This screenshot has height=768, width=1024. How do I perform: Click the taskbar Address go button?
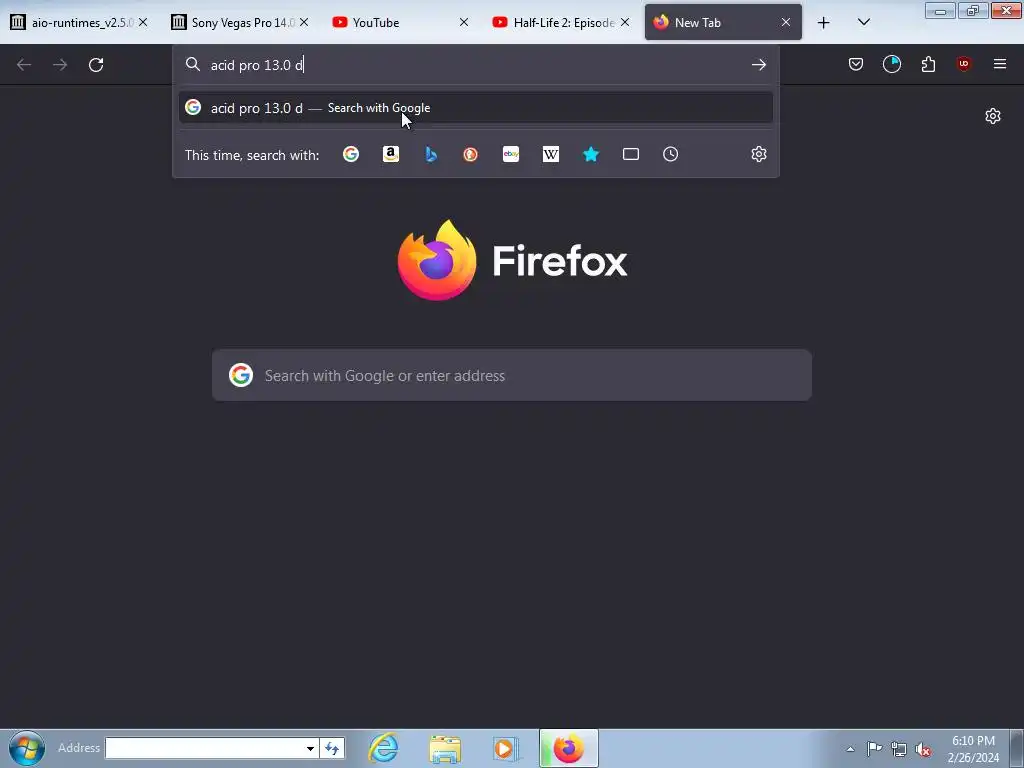click(332, 748)
